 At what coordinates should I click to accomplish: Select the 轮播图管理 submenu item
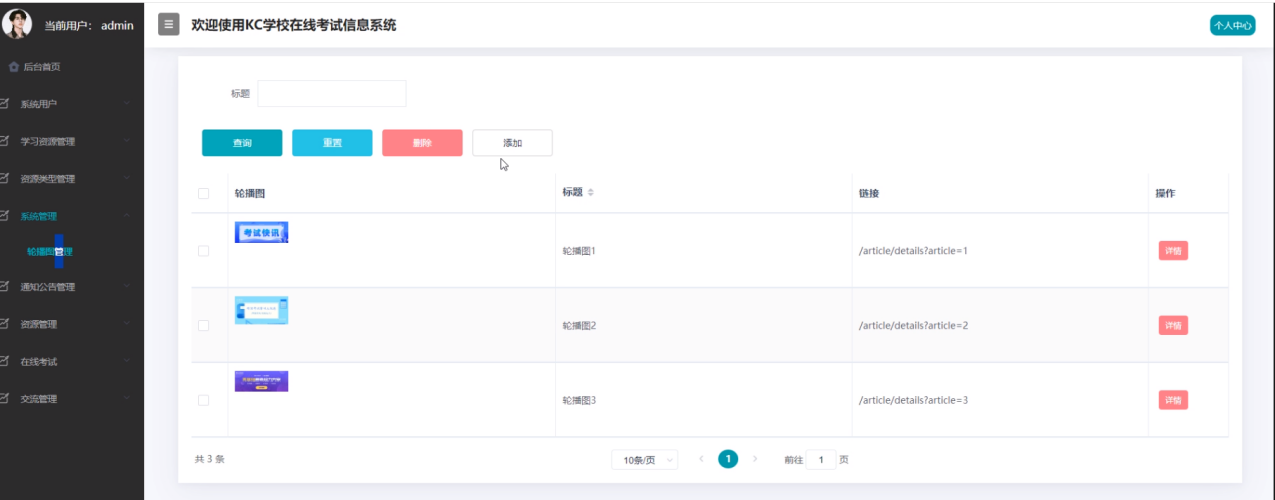50,252
